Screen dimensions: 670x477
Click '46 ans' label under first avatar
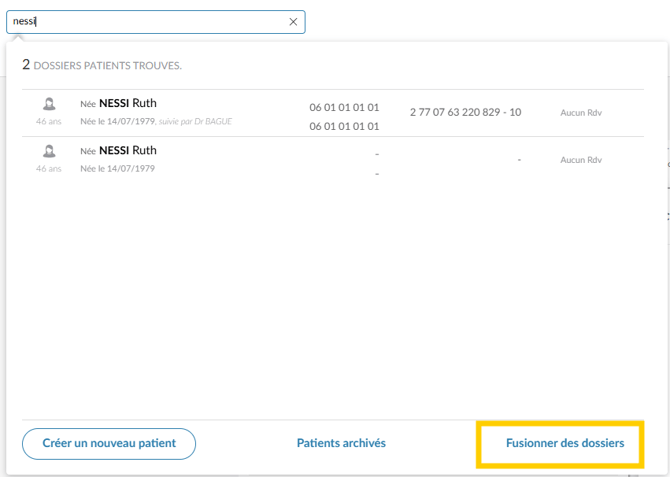(x=49, y=121)
